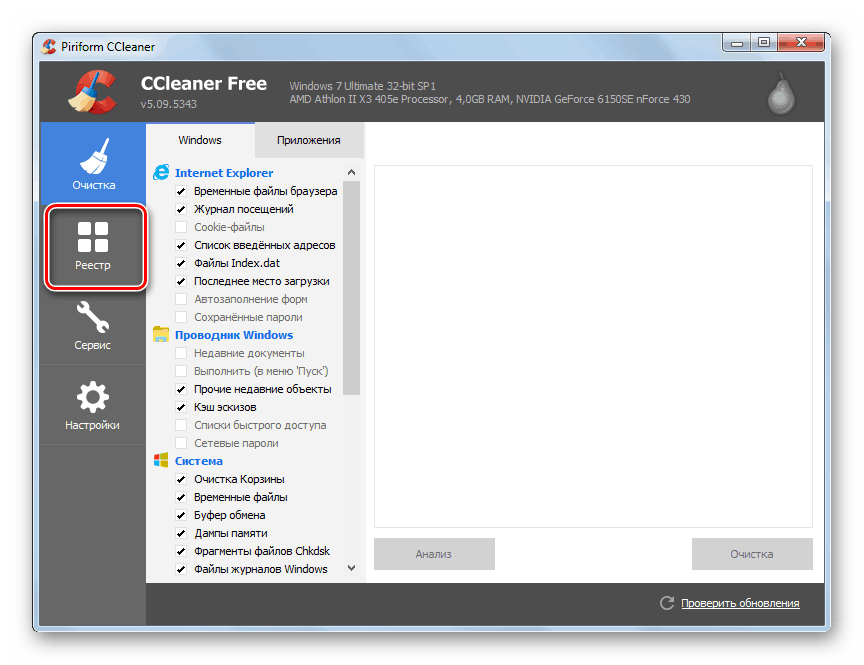Open the Реестр registry section

point(95,247)
